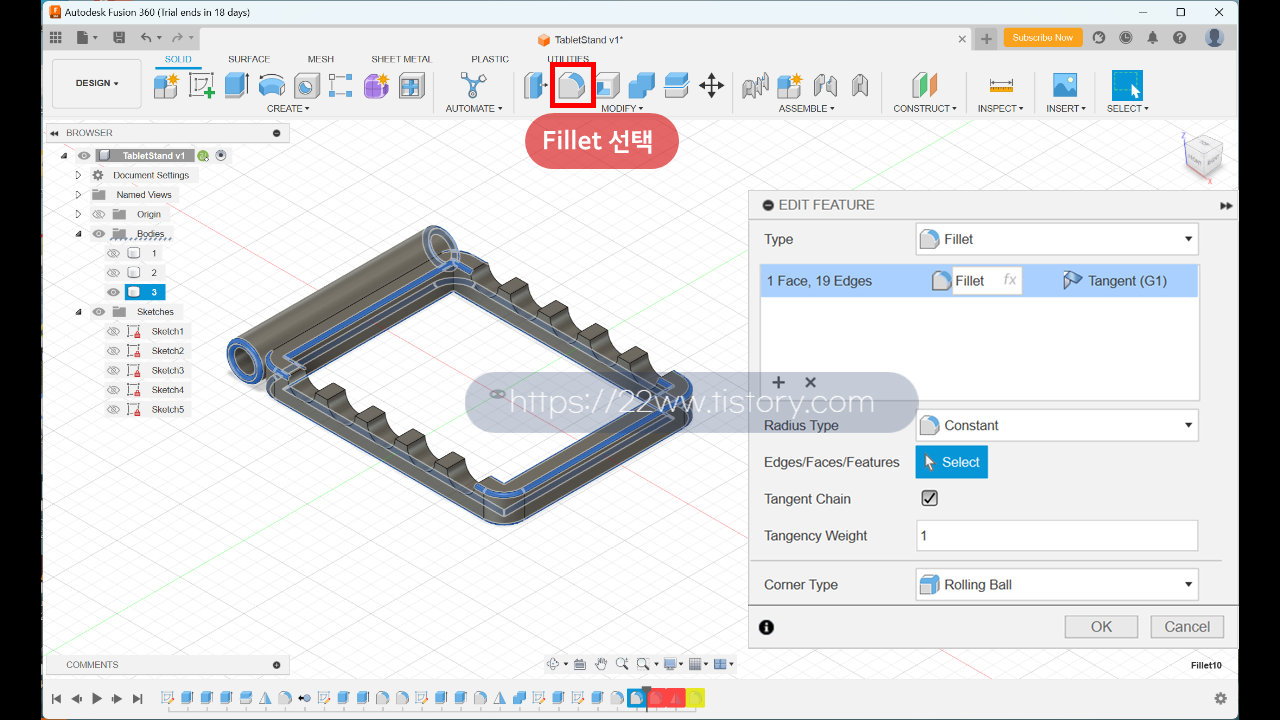Open the notifications bell

click(1153, 38)
